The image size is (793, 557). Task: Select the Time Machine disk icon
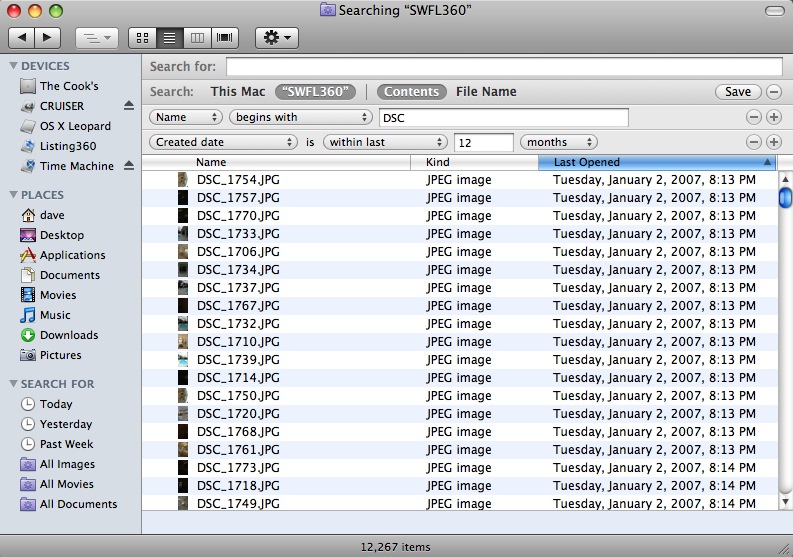(28, 166)
